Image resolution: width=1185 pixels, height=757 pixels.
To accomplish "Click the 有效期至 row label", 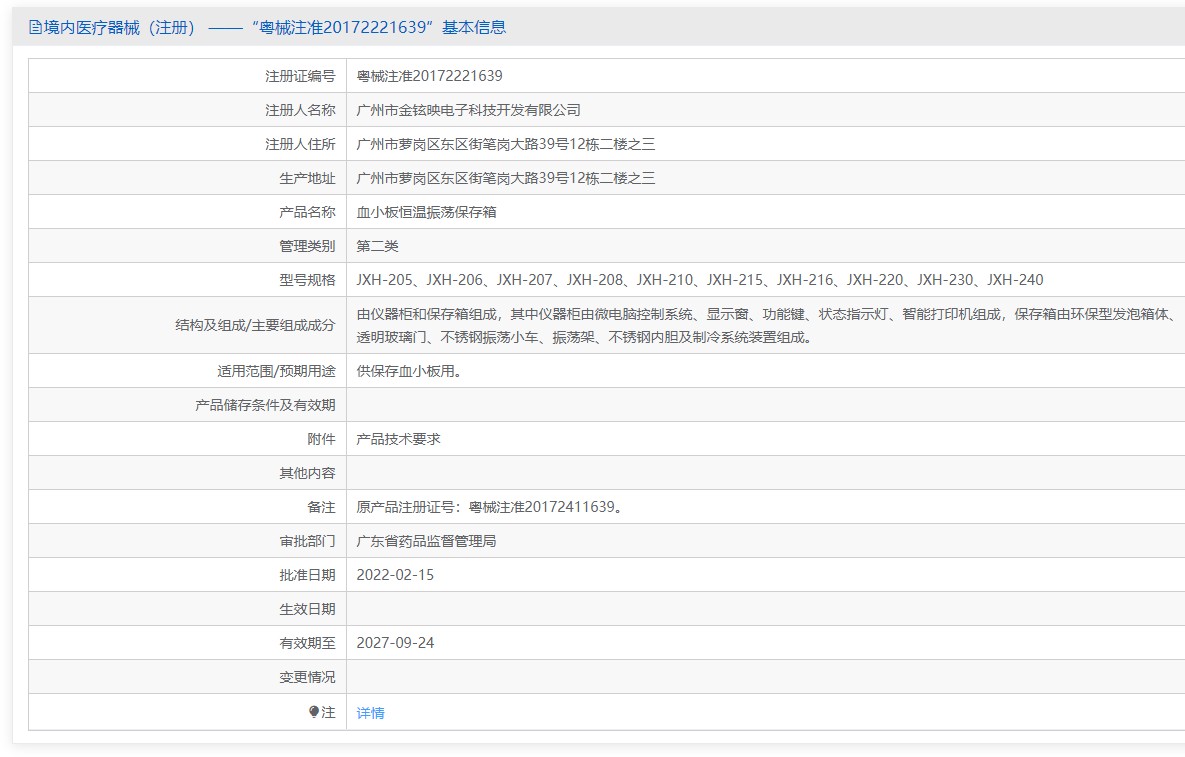I will (307, 643).
